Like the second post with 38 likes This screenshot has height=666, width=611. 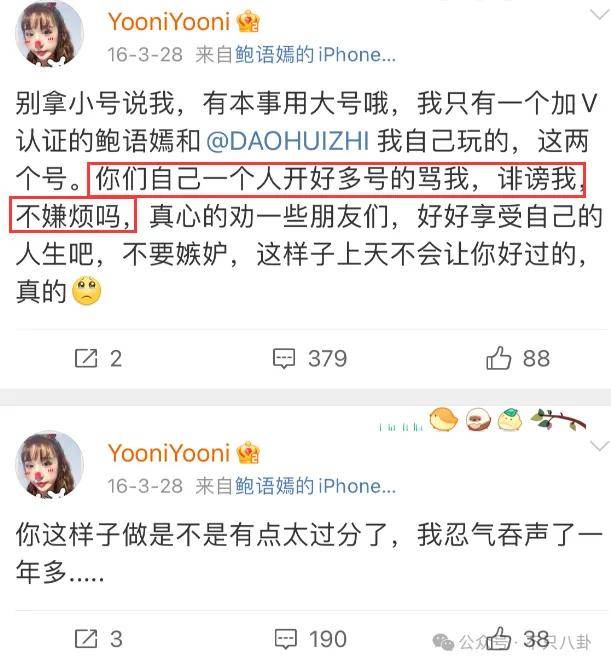pyautogui.click(x=498, y=638)
